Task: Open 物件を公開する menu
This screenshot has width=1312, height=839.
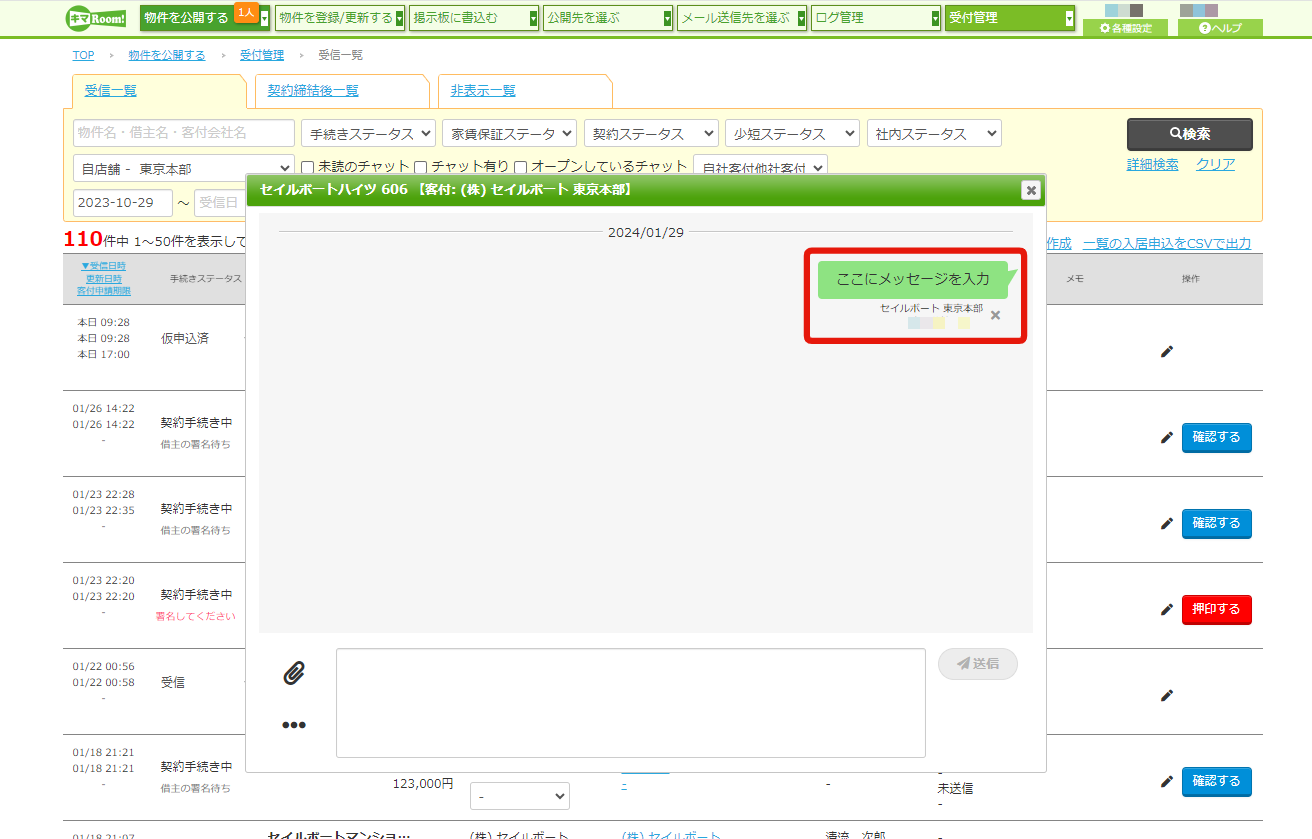Action: [204, 18]
